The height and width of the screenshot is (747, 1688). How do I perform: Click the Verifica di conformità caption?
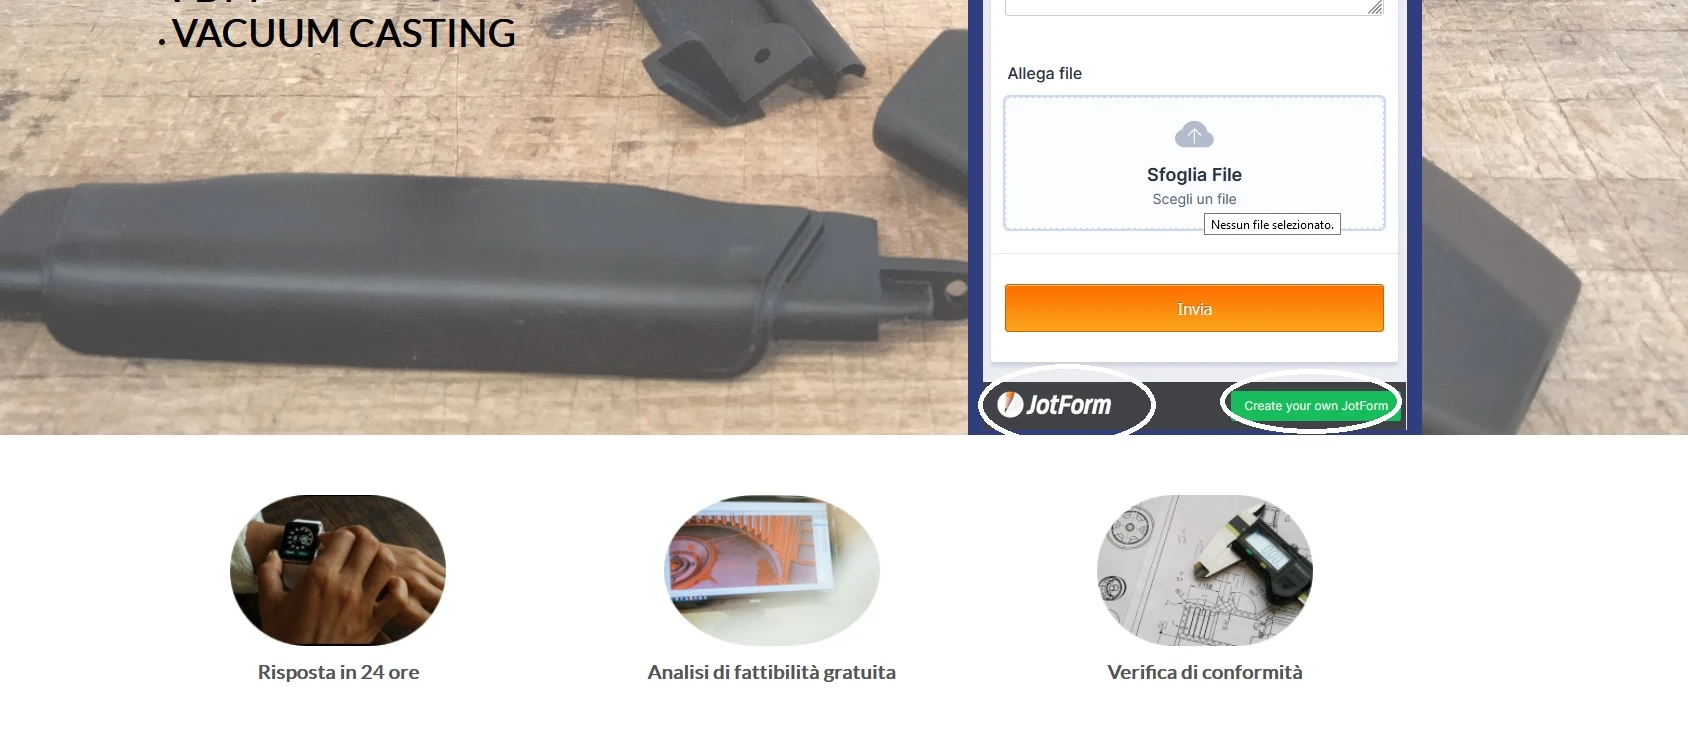(x=1205, y=672)
